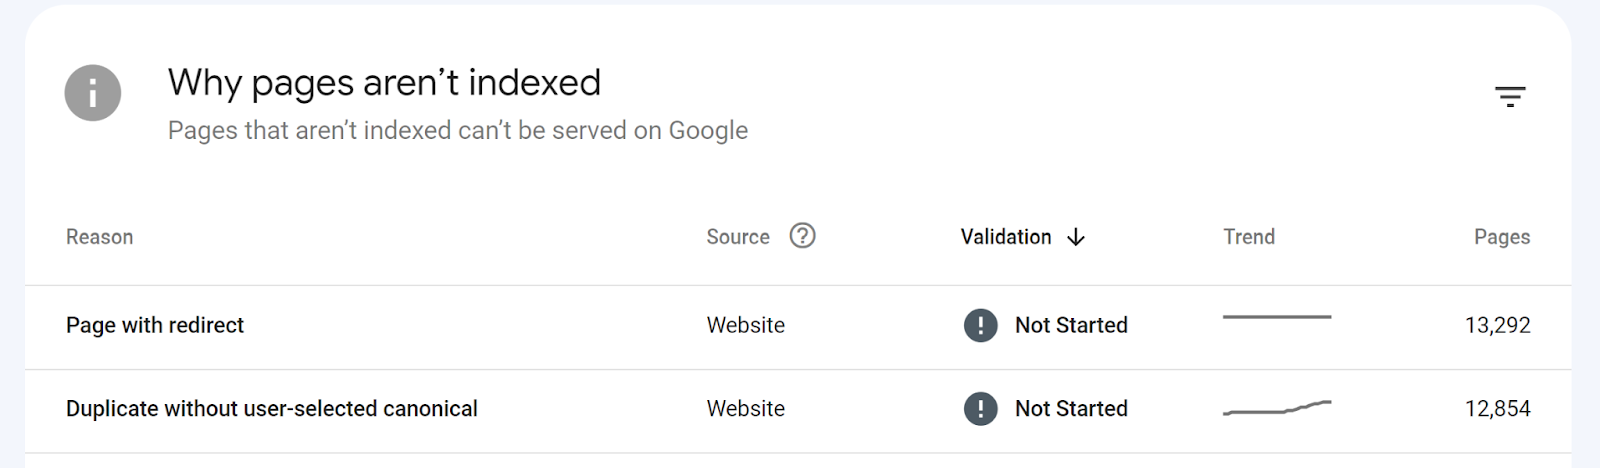The image size is (1600, 468).
Task: Click the Pages column header
Action: pyautogui.click(x=1501, y=237)
